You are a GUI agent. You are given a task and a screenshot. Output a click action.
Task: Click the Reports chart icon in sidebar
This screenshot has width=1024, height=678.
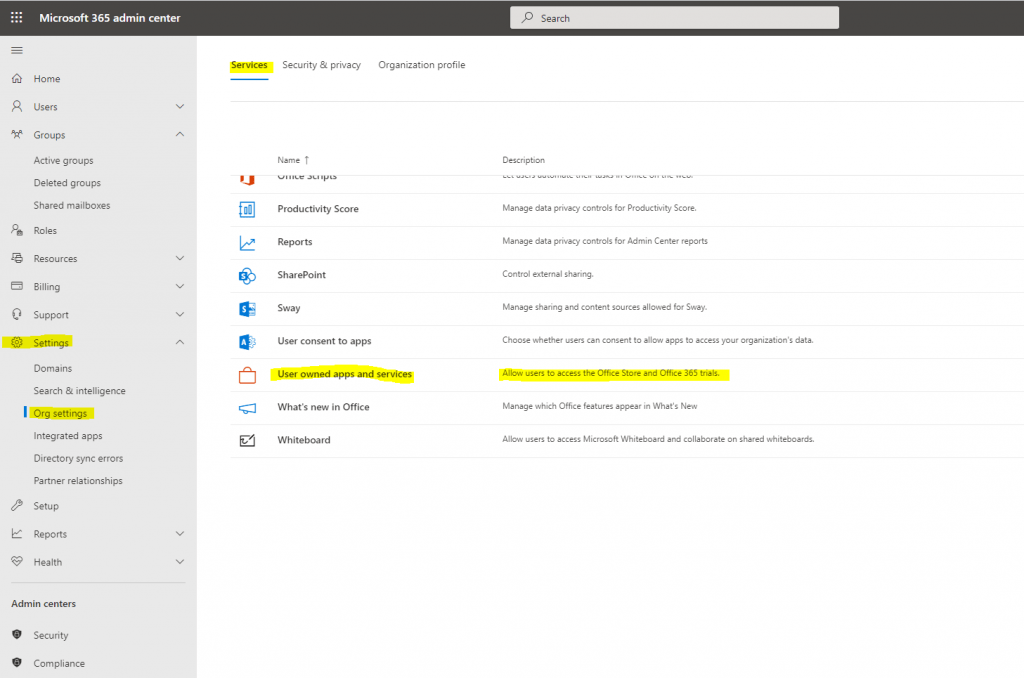pyautogui.click(x=17, y=534)
